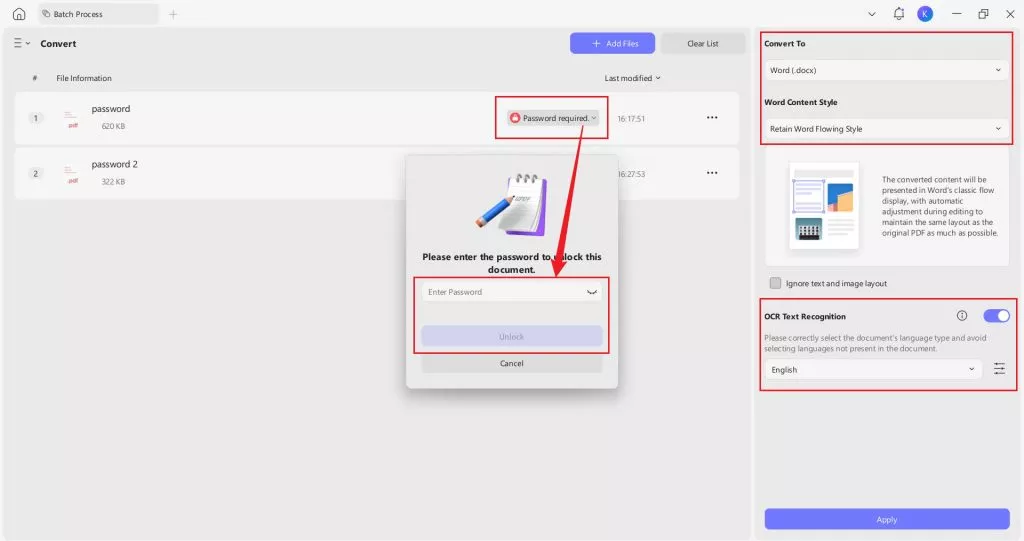Click the Home icon in the title bar
The height and width of the screenshot is (541, 1024).
pyautogui.click(x=19, y=14)
